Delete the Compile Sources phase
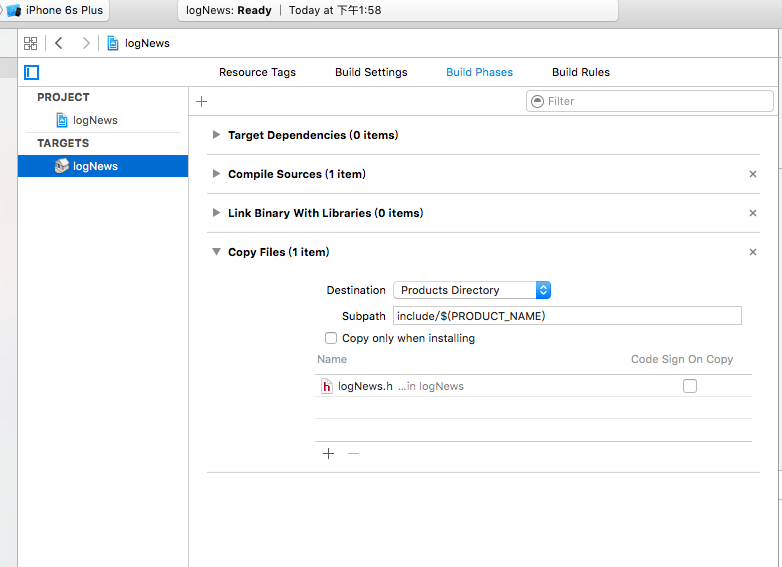This screenshot has width=782, height=567. 753,174
